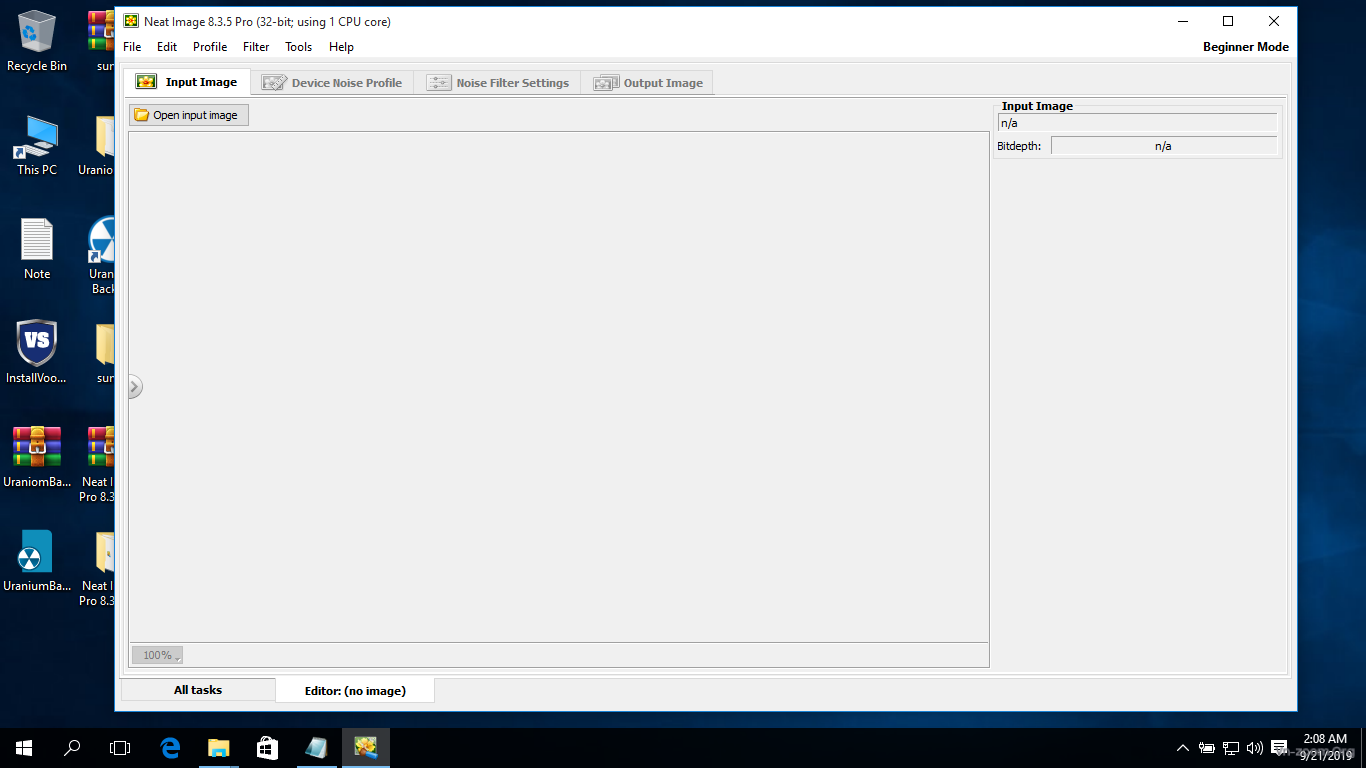Switch to the Output Image tab
Screen dimensions: 1366x768
pos(648,83)
